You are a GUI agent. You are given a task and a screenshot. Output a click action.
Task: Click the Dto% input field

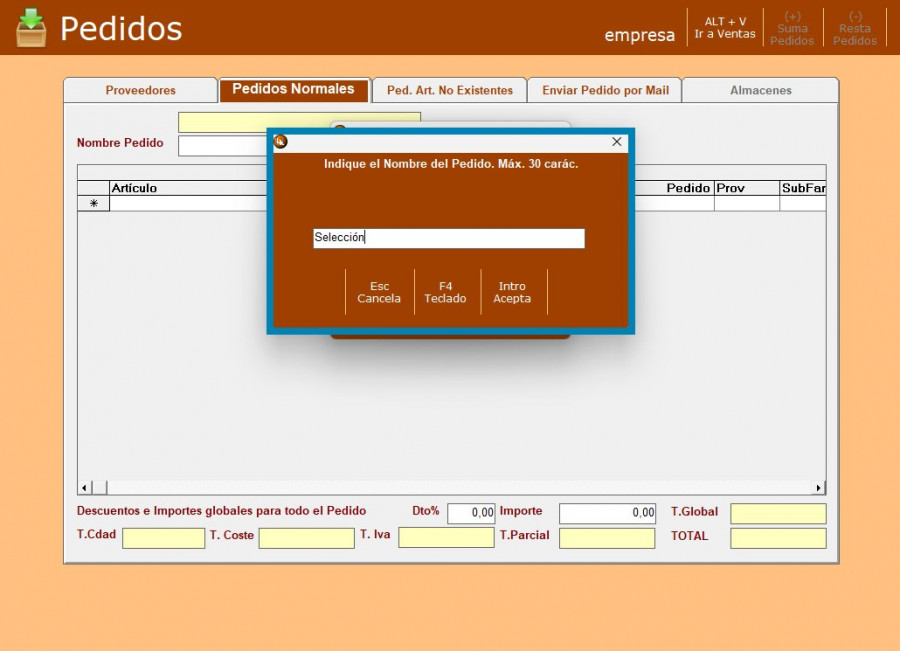pyautogui.click(x=471, y=513)
